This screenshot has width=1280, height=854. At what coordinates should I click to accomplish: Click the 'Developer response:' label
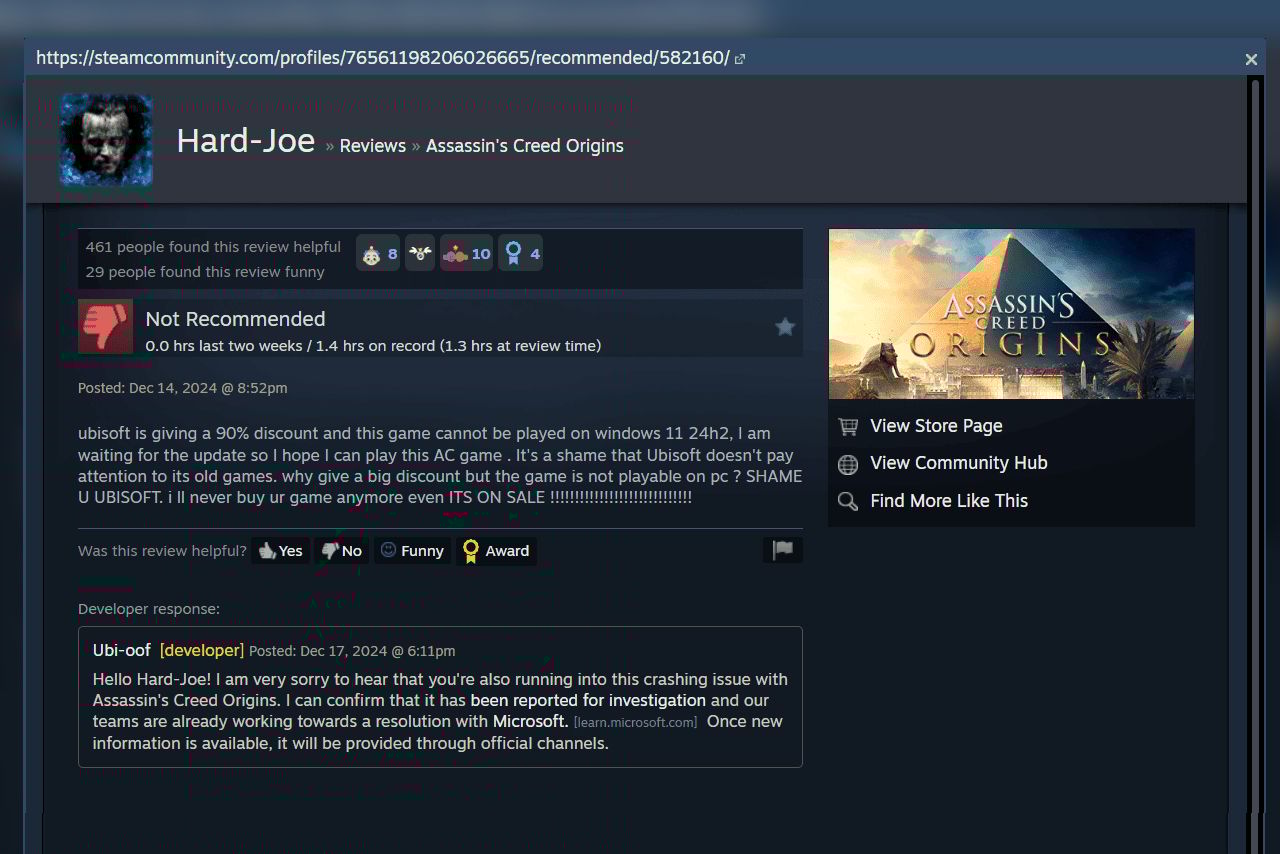click(149, 609)
